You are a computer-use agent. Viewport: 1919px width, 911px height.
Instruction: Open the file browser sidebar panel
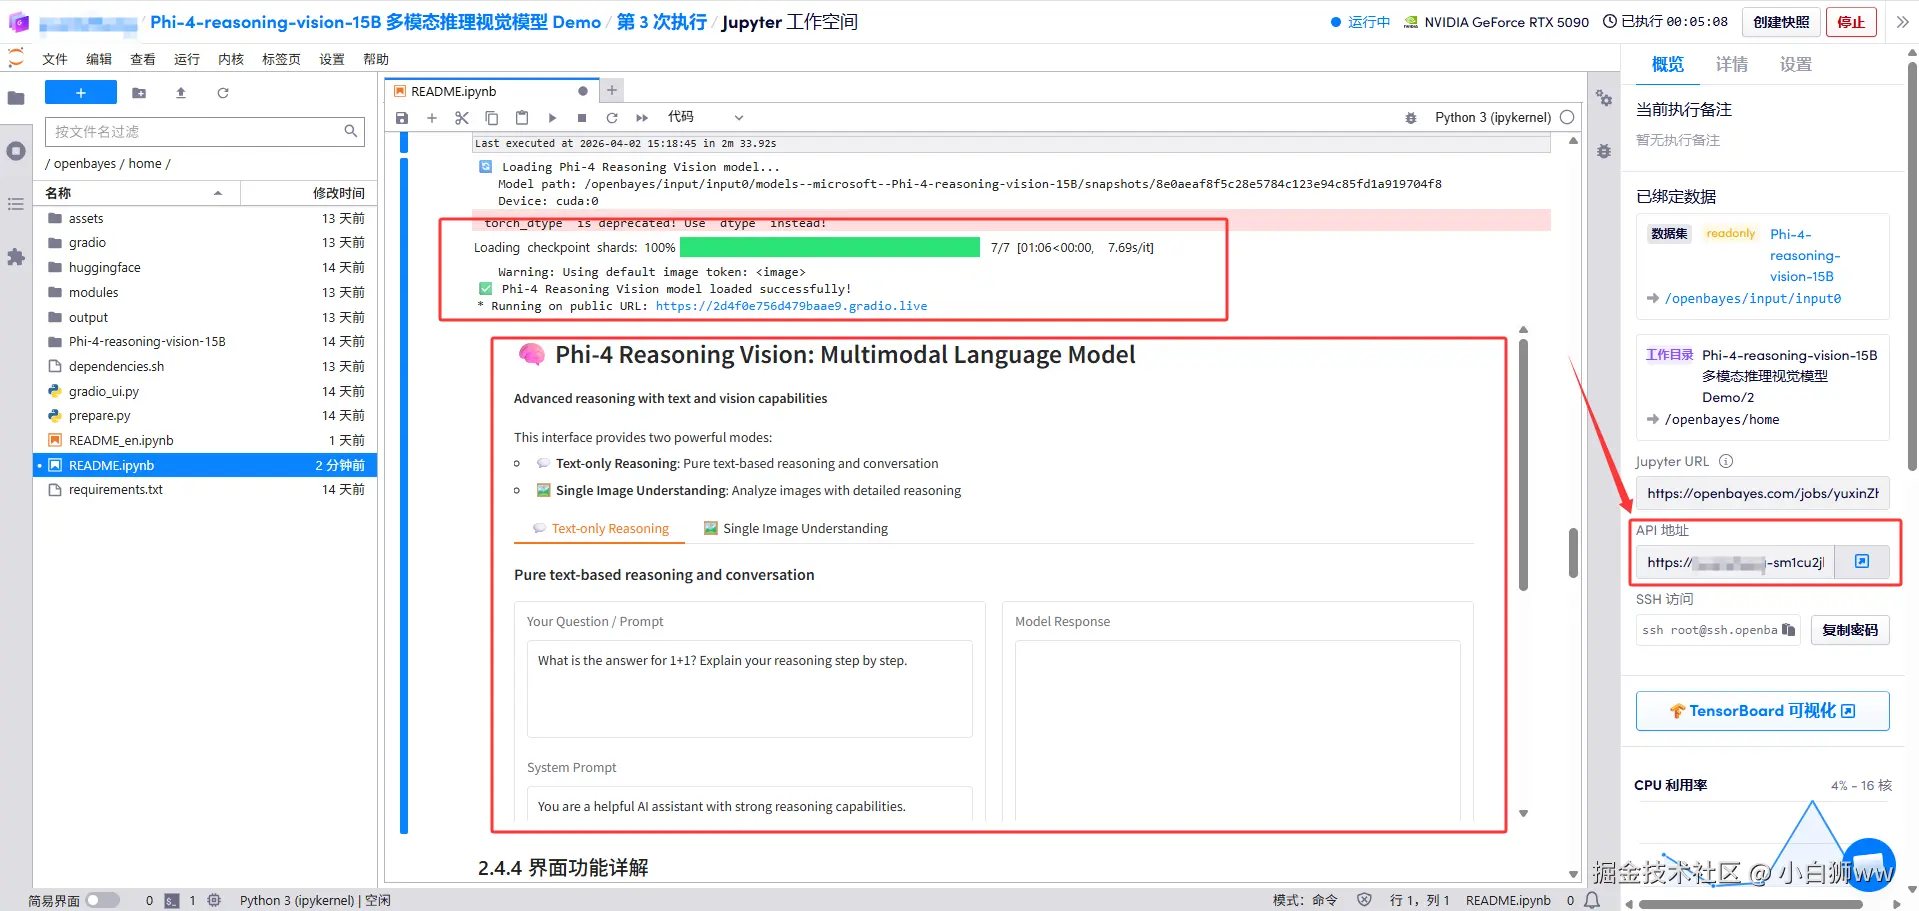[x=16, y=98]
